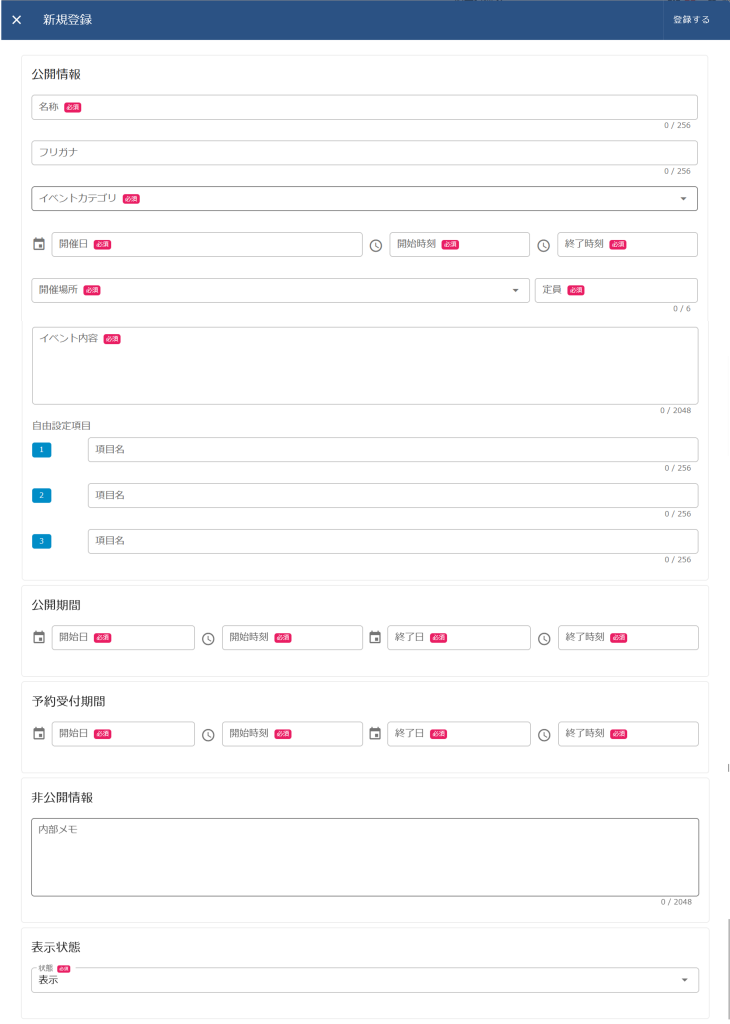Focus the 内部メモ text area
The image size is (730, 1024).
[364, 860]
